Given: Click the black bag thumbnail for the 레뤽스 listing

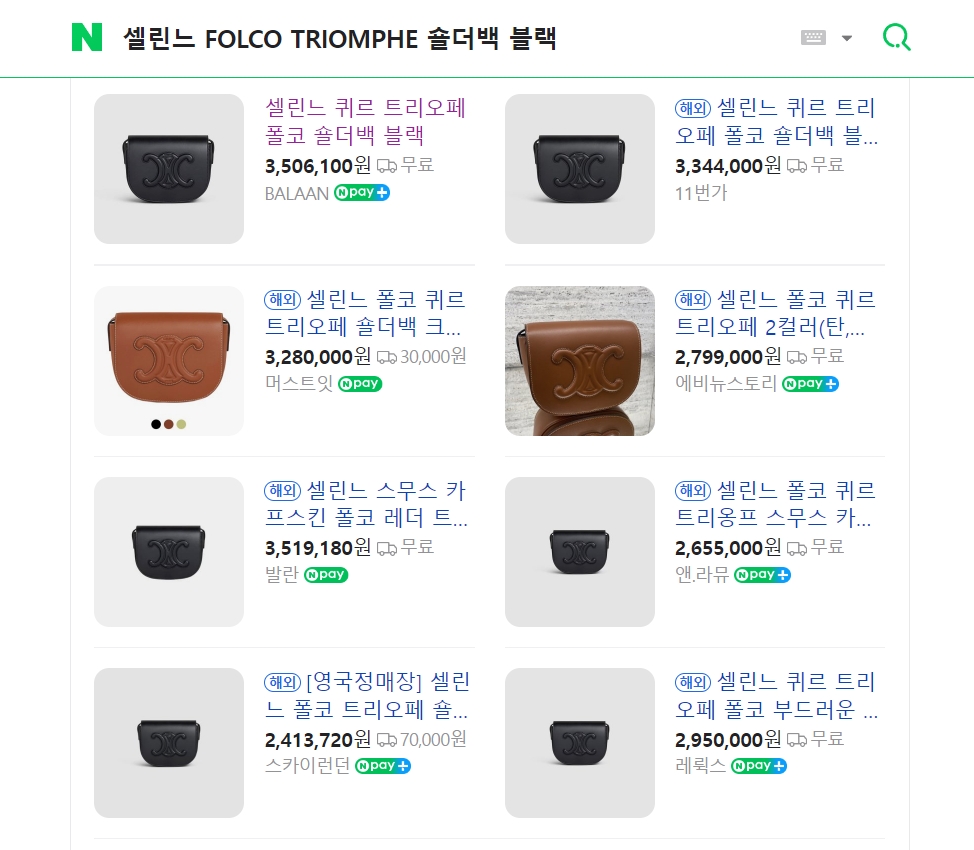Looking at the screenshot, I should 580,743.
